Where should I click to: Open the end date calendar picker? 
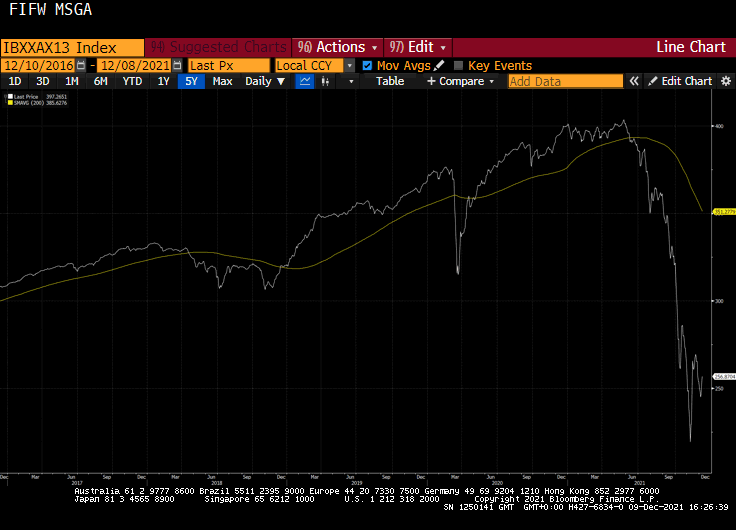pyautogui.click(x=177, y=65)
